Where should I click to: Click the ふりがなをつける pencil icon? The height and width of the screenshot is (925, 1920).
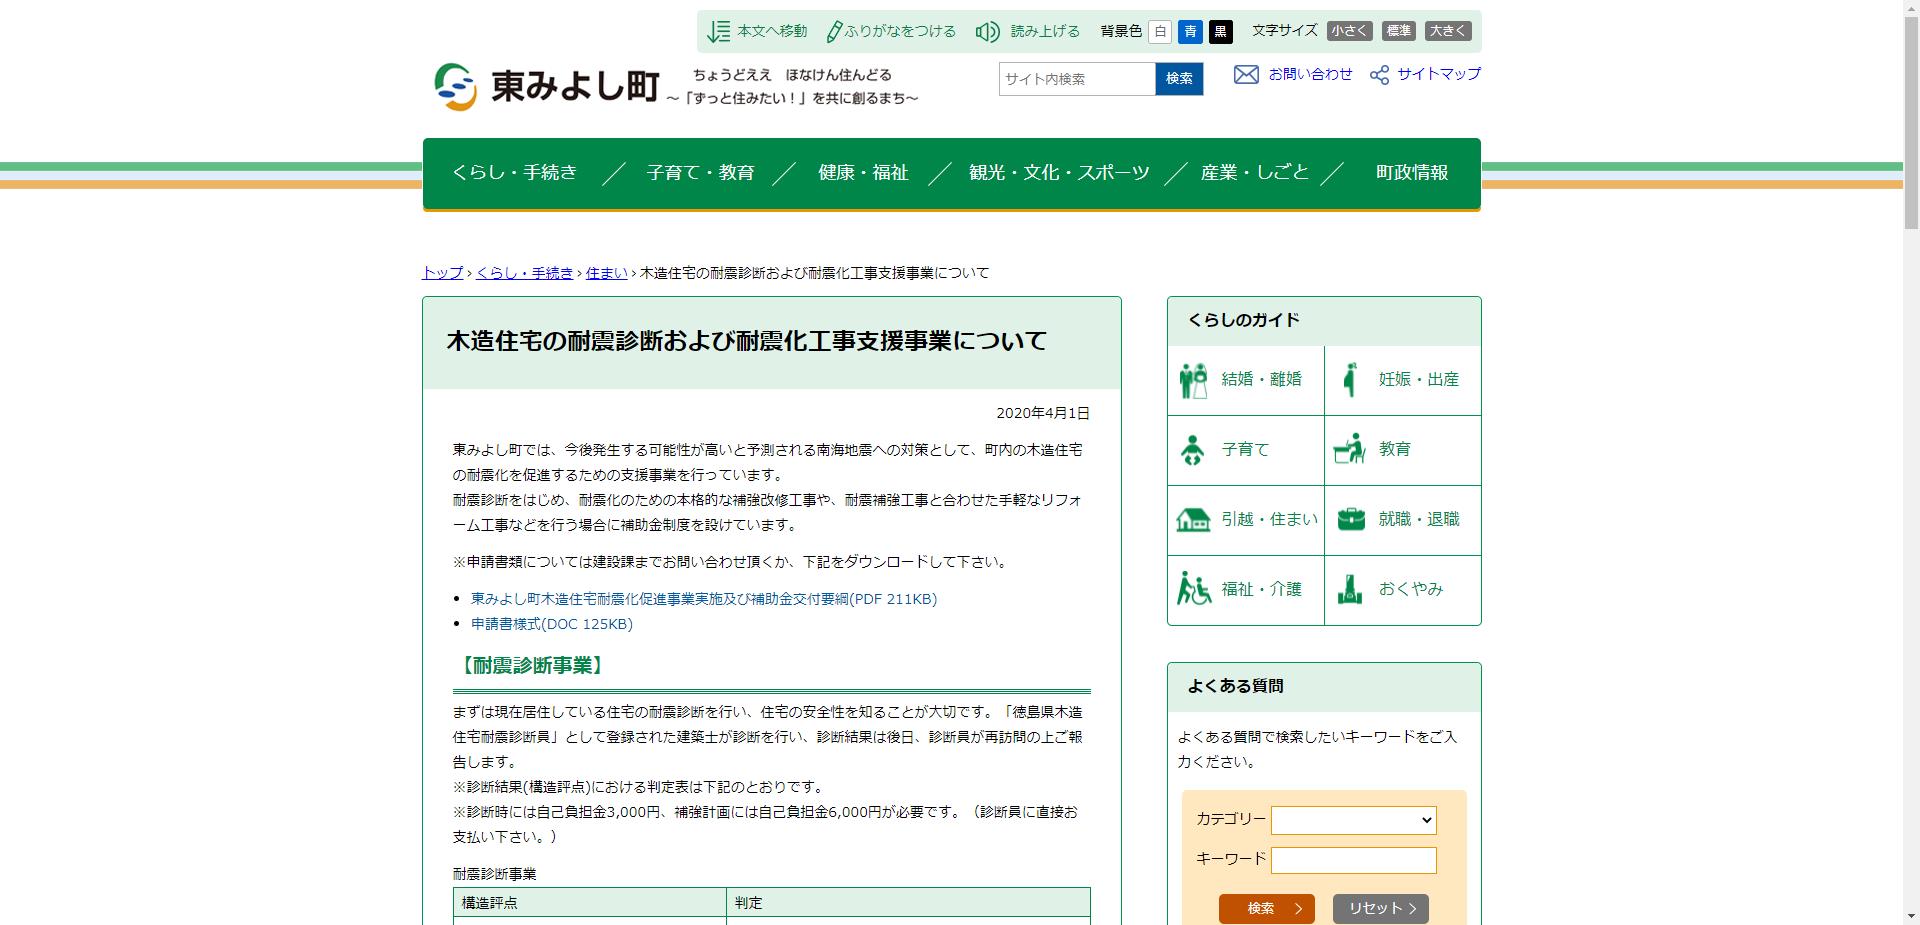[833, 31]
